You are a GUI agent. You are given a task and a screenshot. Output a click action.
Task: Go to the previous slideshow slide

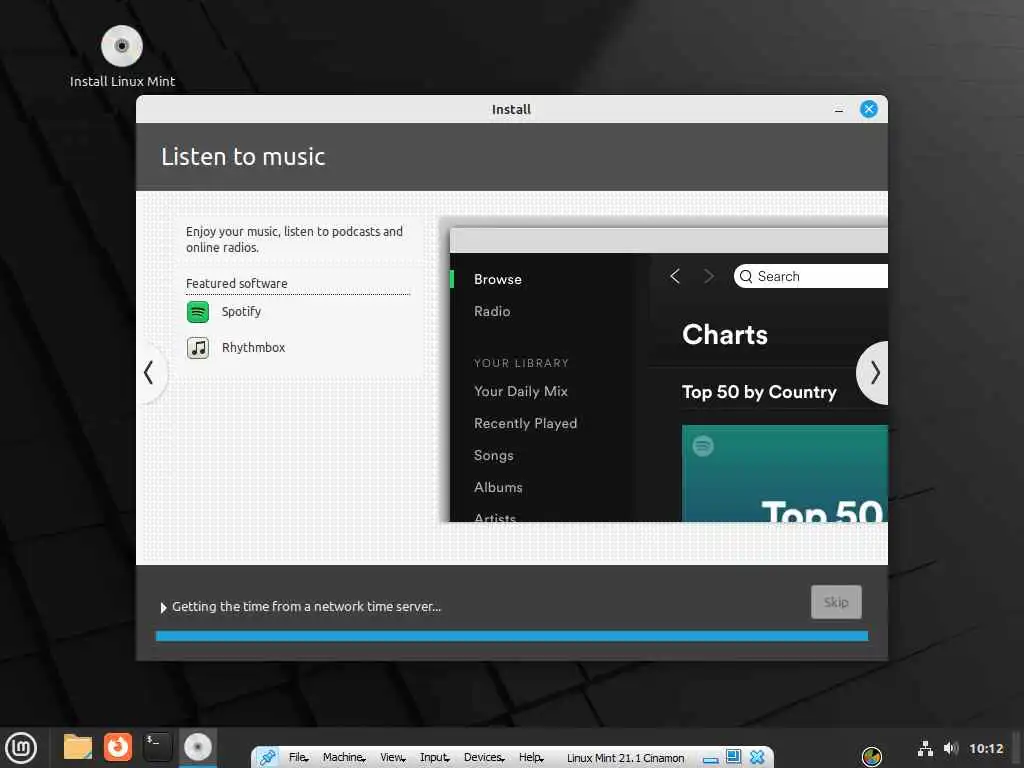tap(150, 373)
